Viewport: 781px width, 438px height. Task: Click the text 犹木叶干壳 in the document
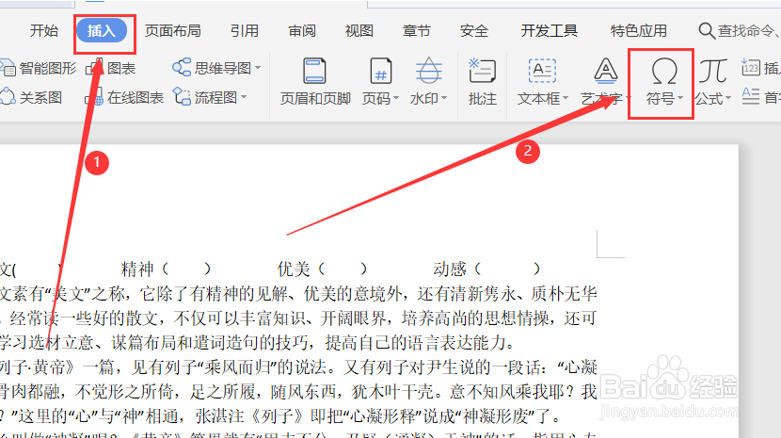[392, 392]
